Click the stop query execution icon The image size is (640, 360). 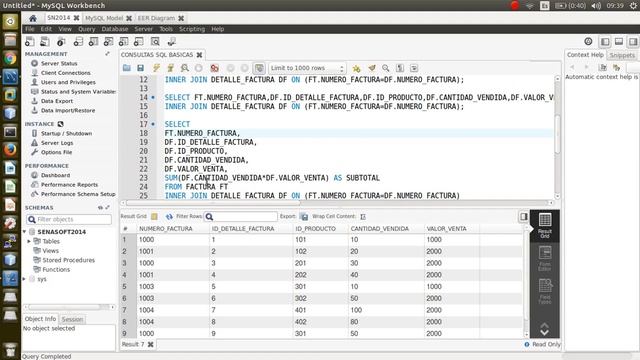click(x=198, y=68)
